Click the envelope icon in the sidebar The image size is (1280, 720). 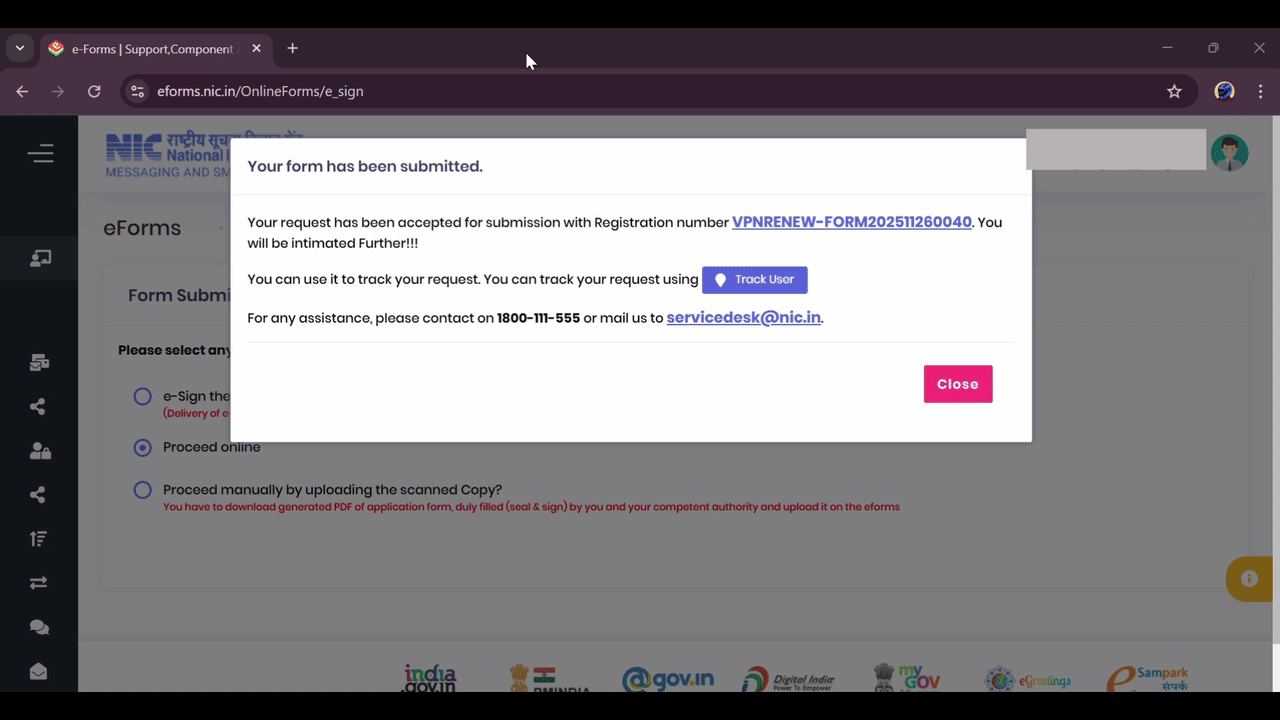[39, 671]
